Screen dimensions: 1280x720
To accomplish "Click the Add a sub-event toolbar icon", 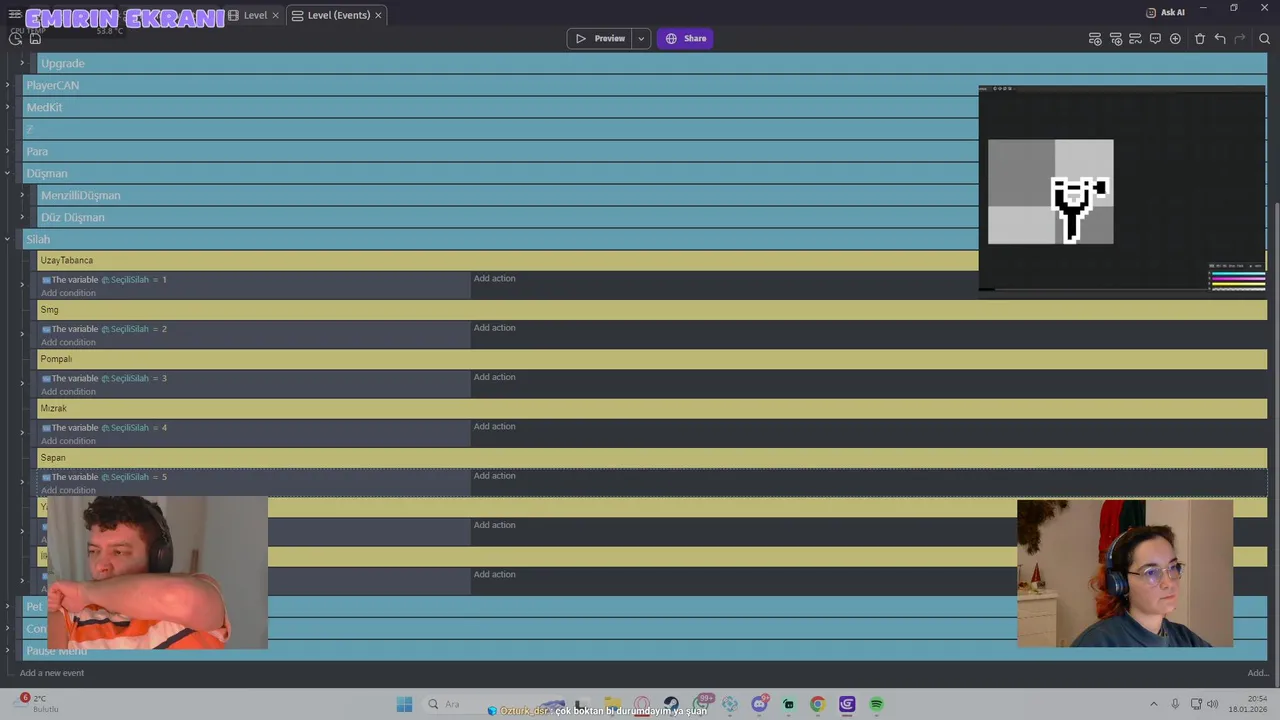I will click(x=1115, y=39).
